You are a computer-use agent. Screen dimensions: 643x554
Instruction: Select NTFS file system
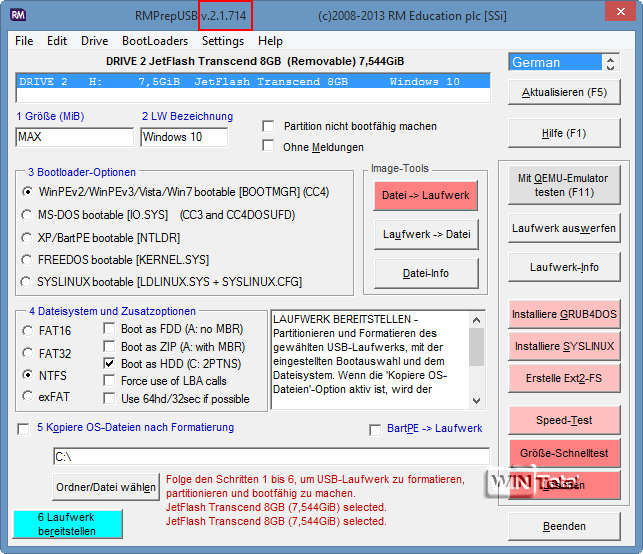[27, 375]
